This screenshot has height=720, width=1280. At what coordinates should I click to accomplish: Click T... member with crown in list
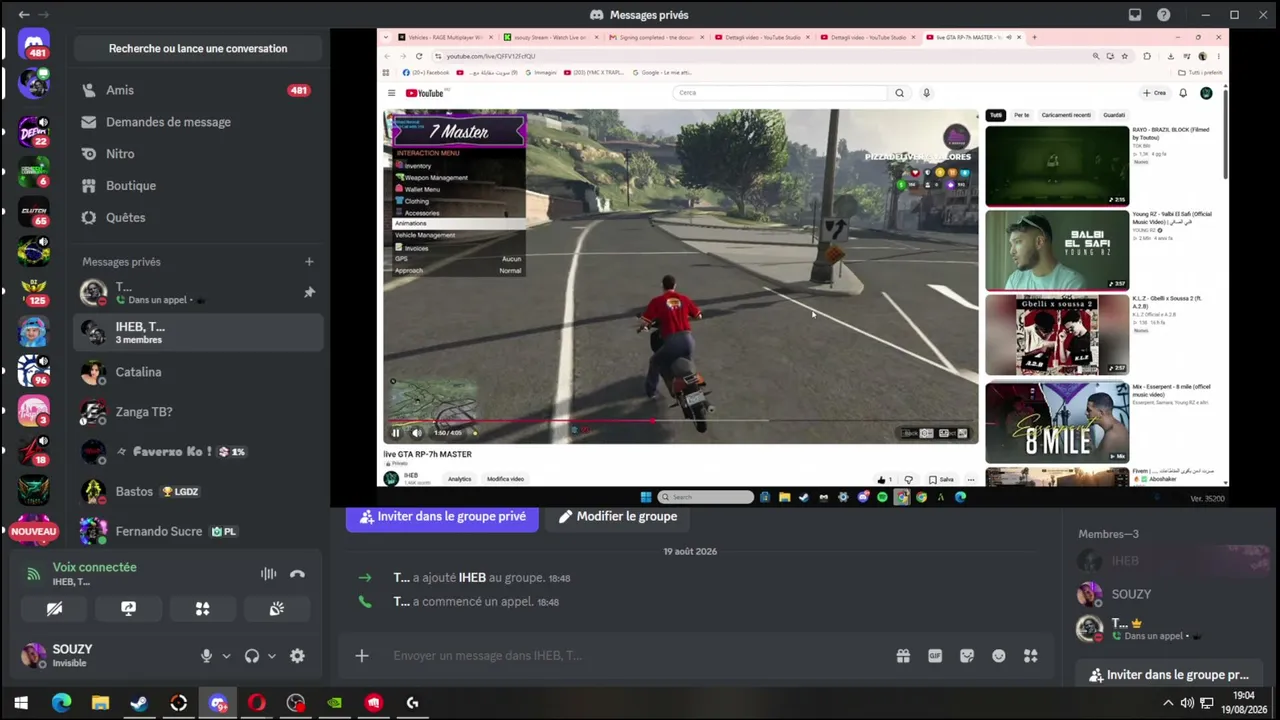pyautogui.click(x=1170, y=628)
